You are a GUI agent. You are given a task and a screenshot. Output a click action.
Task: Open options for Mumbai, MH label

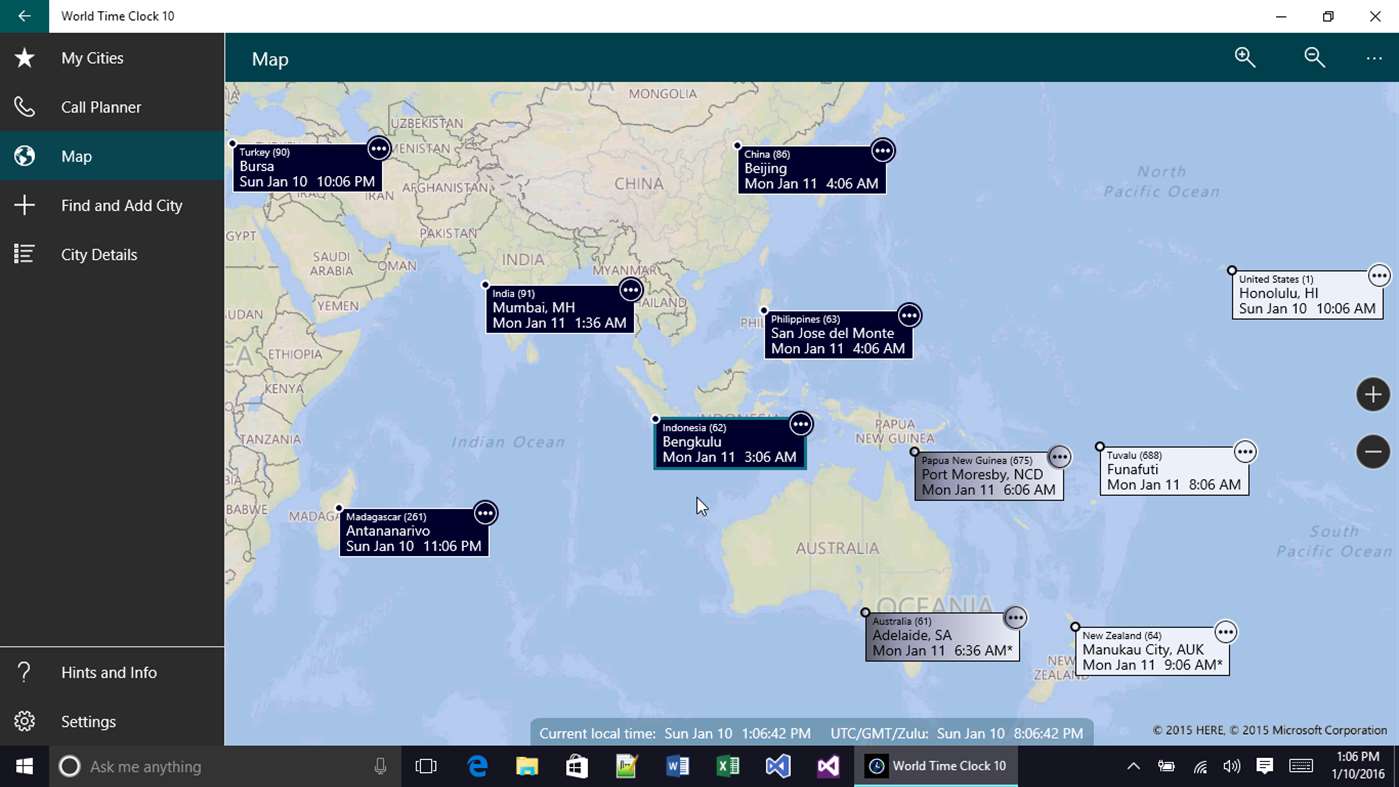click(x=630, y=289)
